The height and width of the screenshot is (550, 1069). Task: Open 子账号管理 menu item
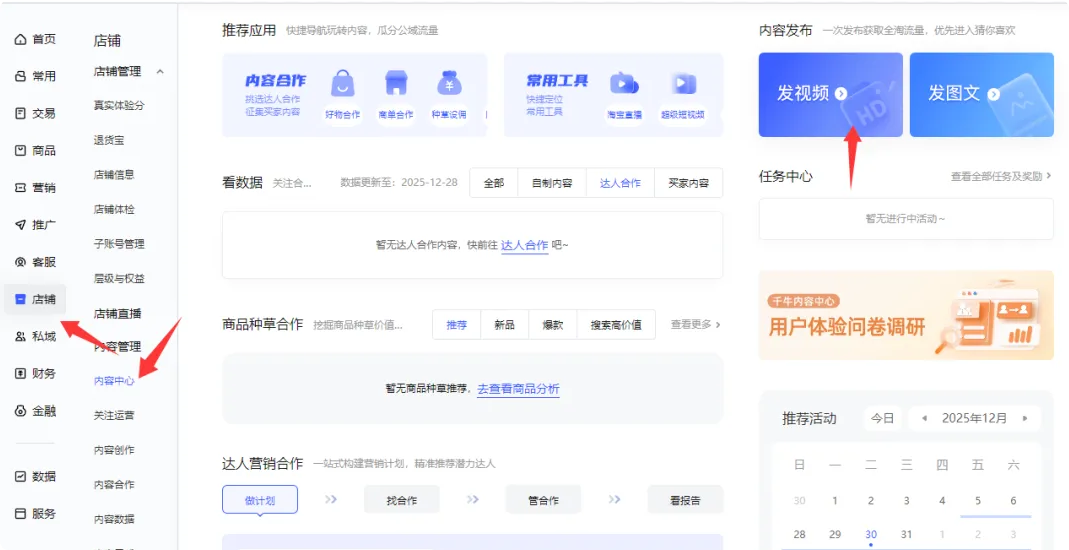119,243
